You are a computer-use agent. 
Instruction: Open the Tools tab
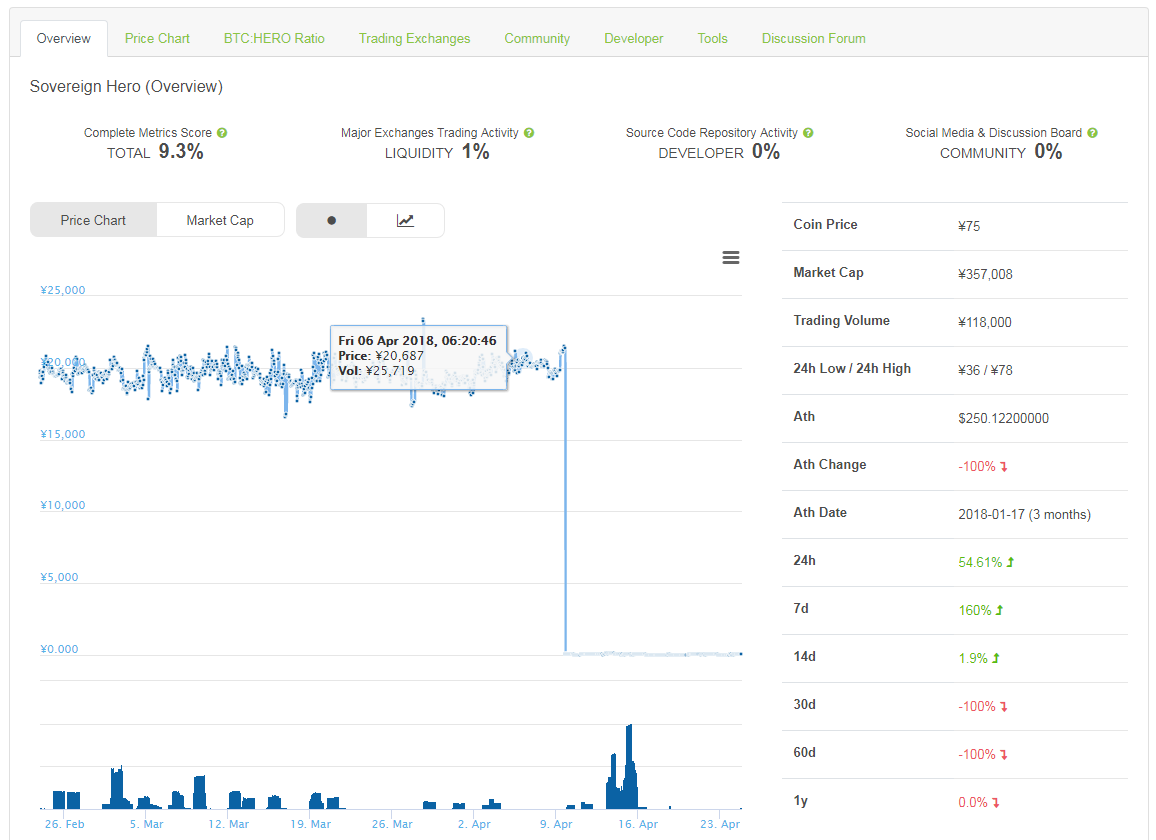click(x=712, y=38)
